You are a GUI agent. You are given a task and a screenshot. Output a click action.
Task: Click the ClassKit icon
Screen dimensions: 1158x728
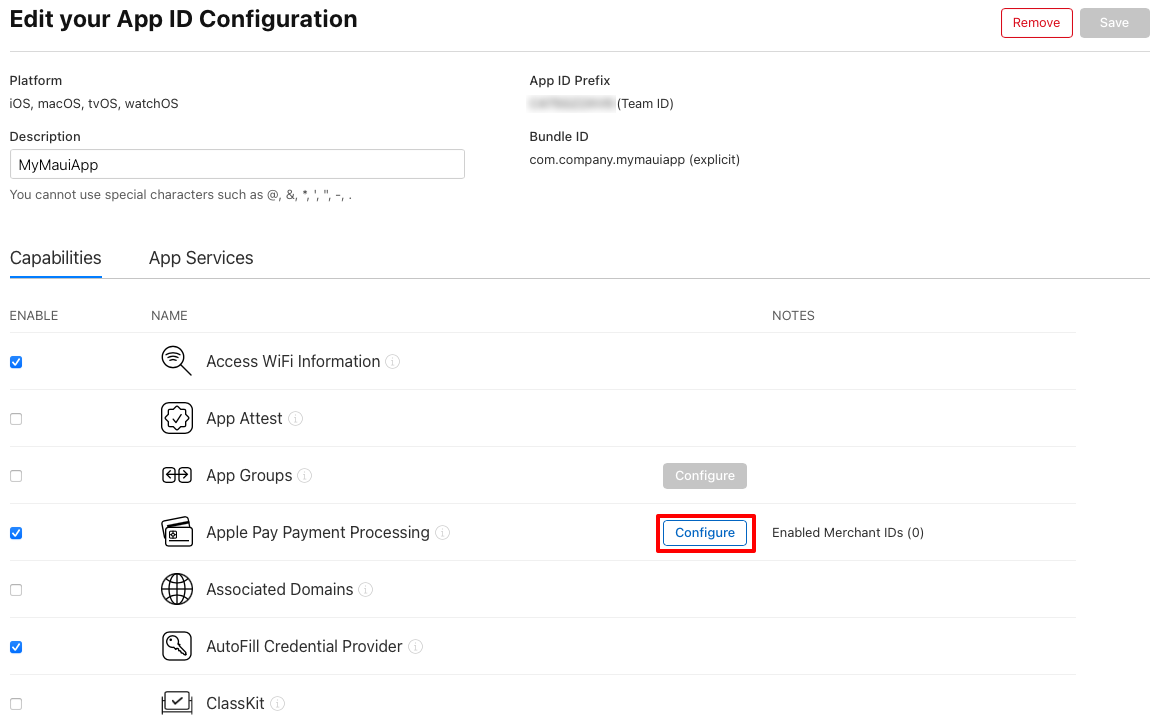pos(176,702)
